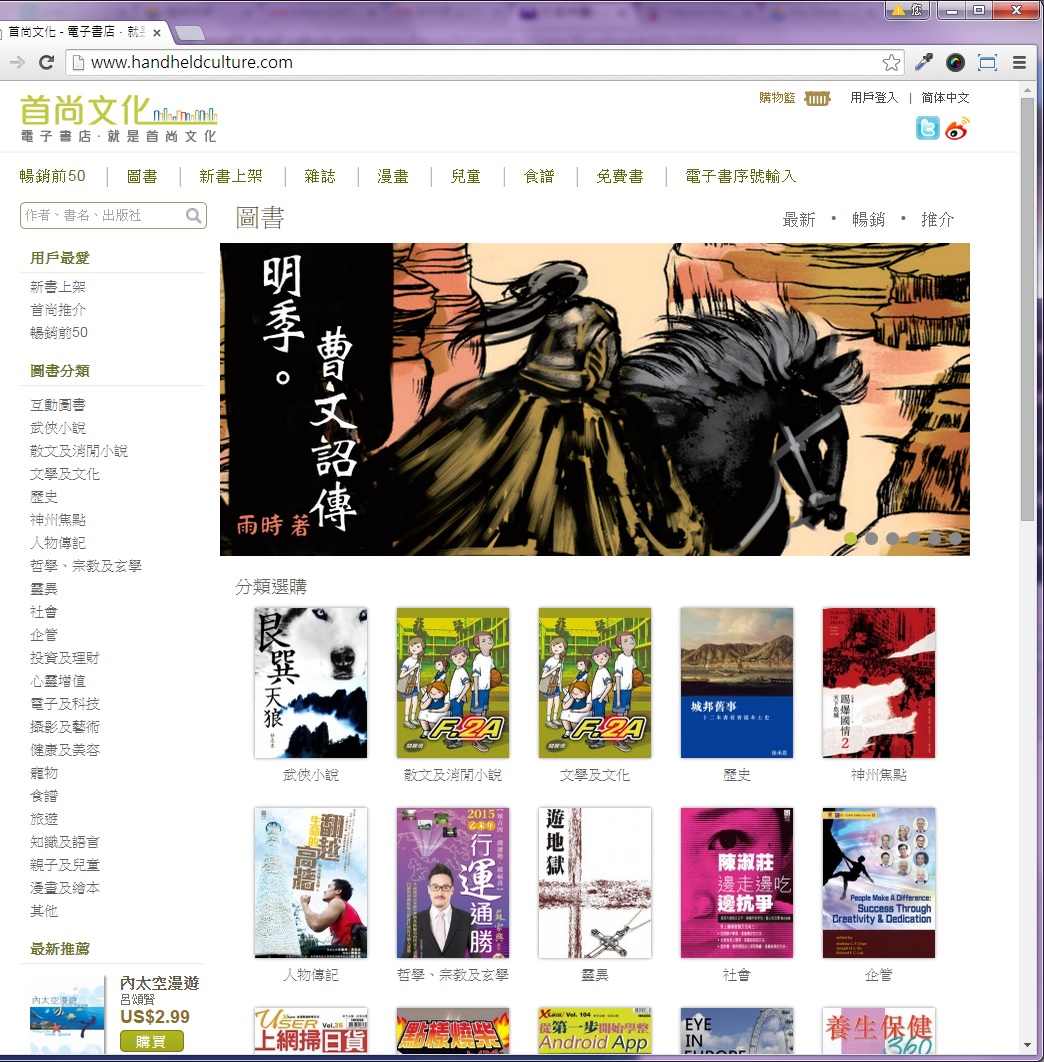Select the last carousel dot

[x=955, y=538]
